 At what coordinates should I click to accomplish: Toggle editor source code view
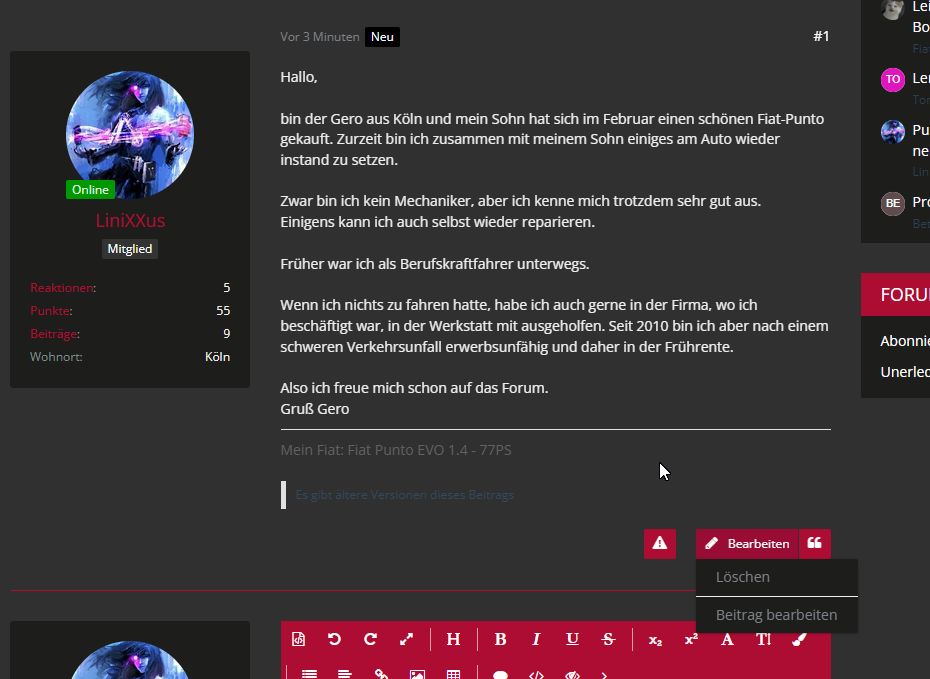point(298,640)
